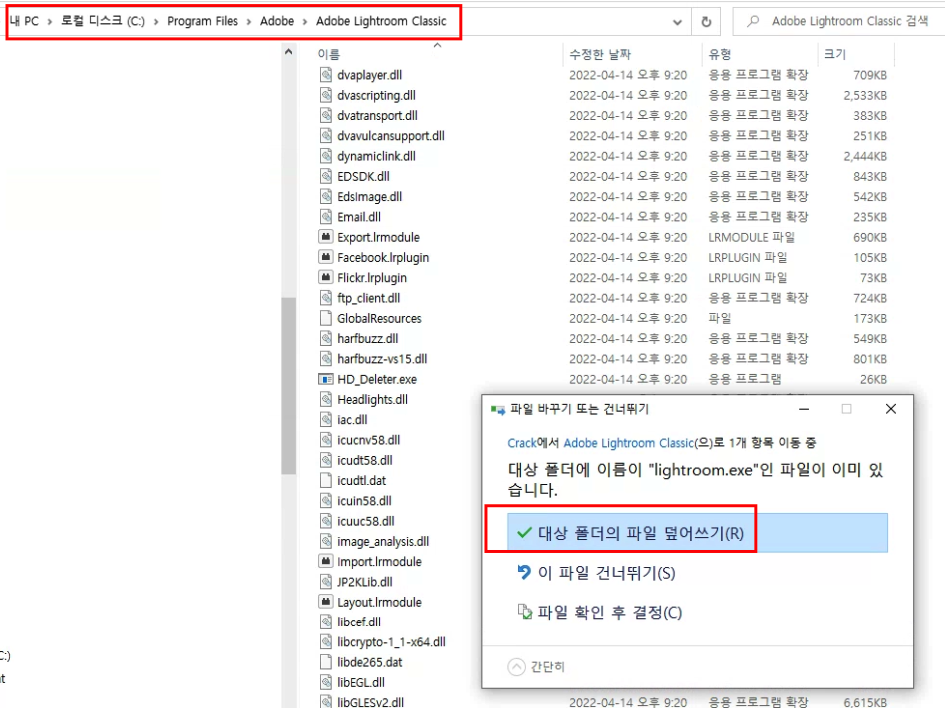
Task: Collapse dialog details with 간단히 toggle
Action: [536, 666]
